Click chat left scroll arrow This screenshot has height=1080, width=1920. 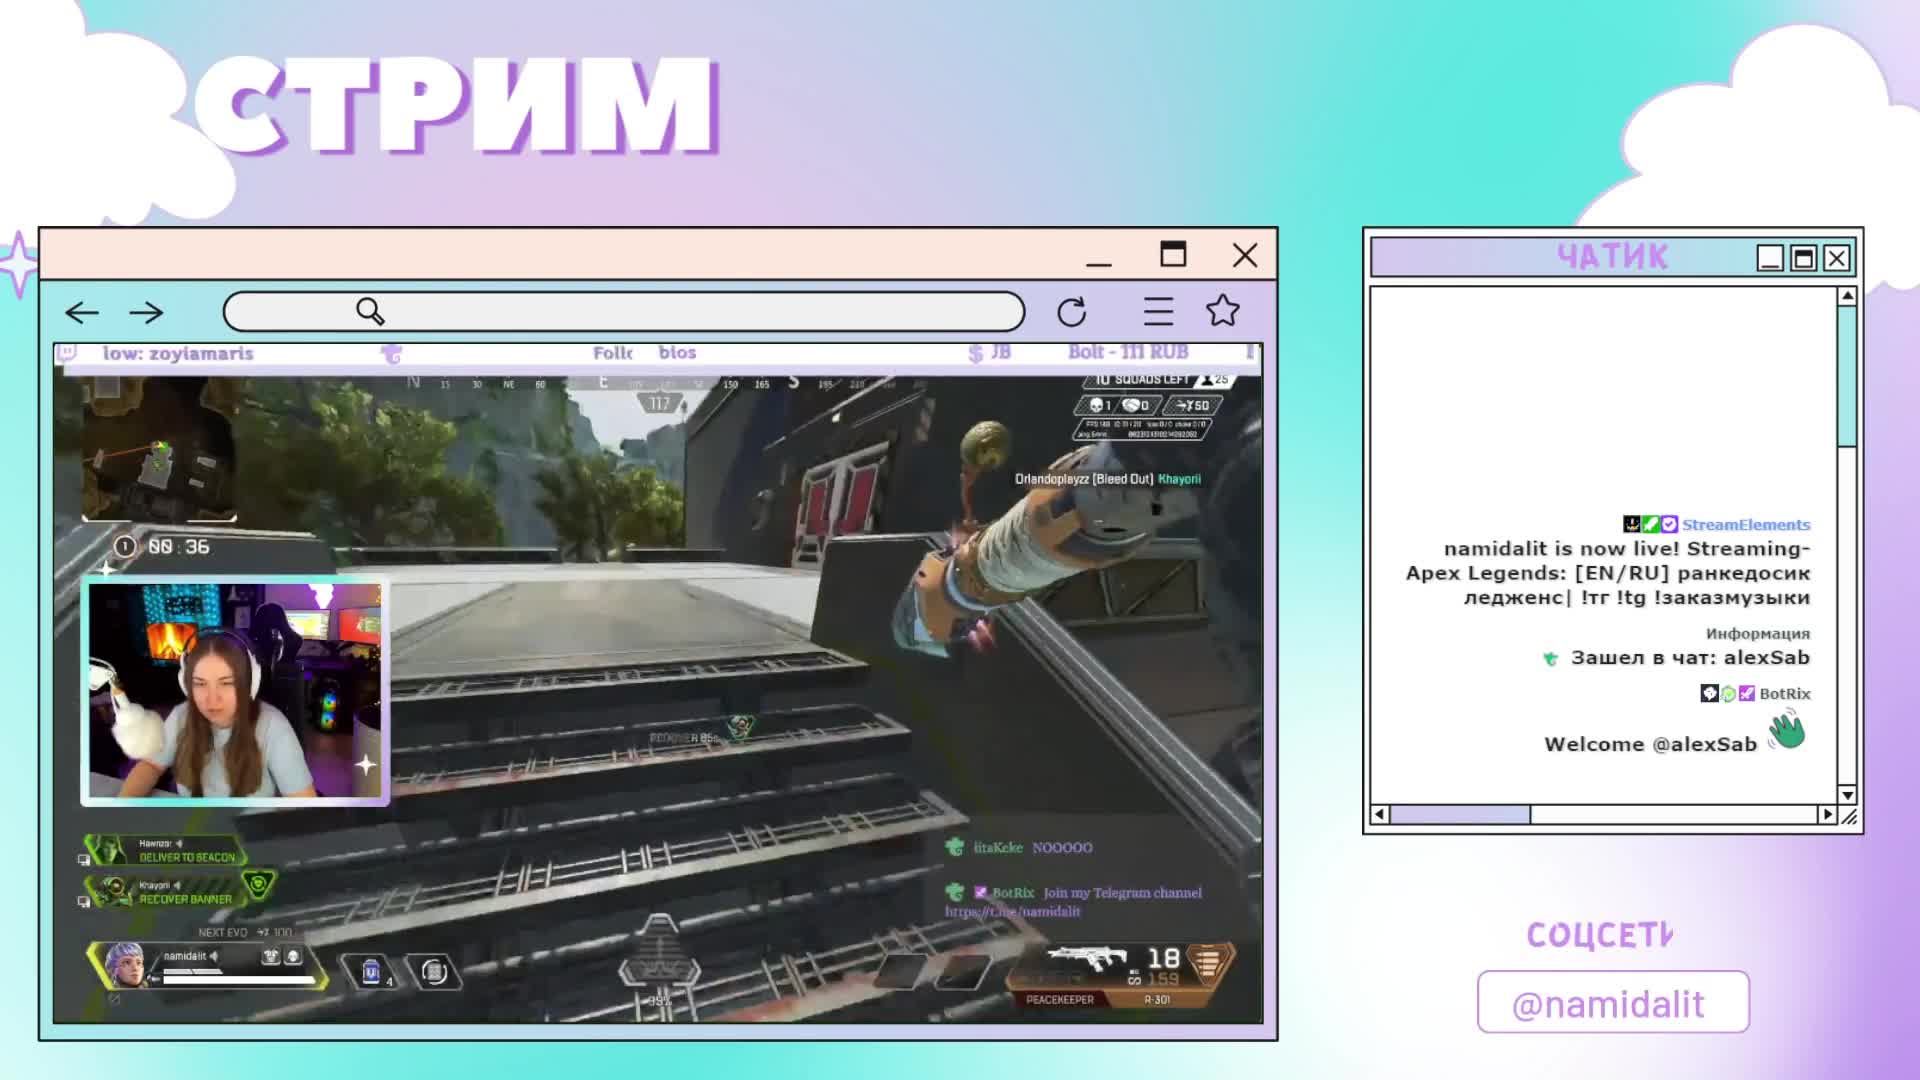[1380, 815]
